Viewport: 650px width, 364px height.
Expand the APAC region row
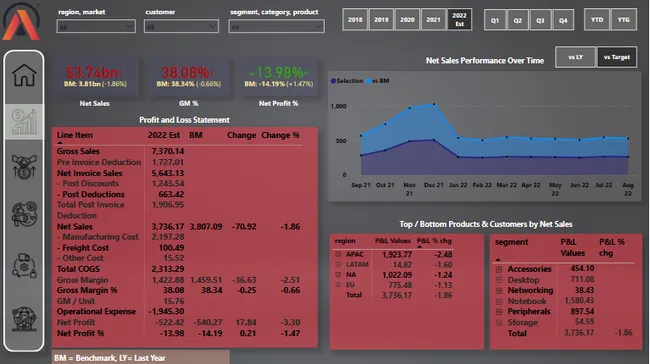[x=338, y=254]
